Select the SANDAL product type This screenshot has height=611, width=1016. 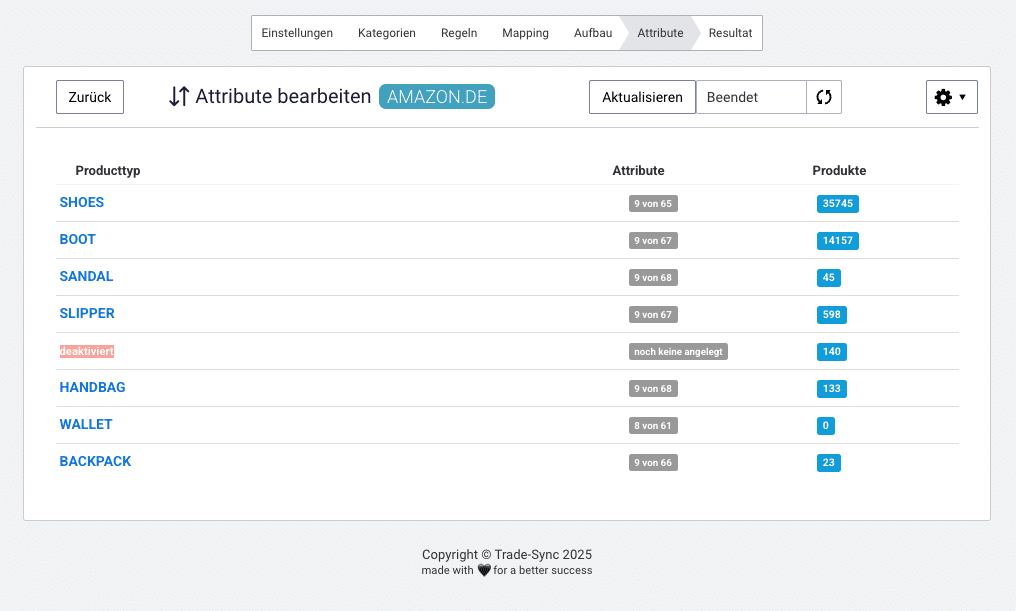pyautogui.click(x=86, y=277)
